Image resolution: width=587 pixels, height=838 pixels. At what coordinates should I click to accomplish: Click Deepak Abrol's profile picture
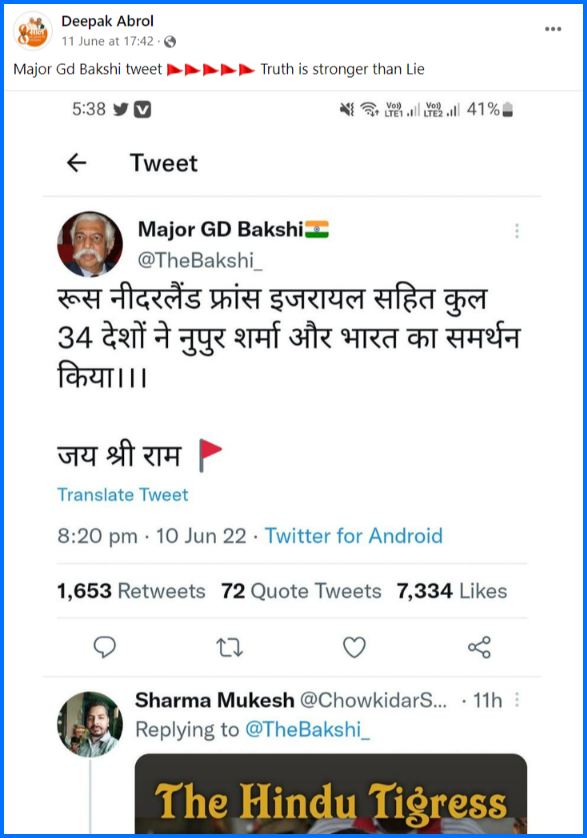click(32, 32)
